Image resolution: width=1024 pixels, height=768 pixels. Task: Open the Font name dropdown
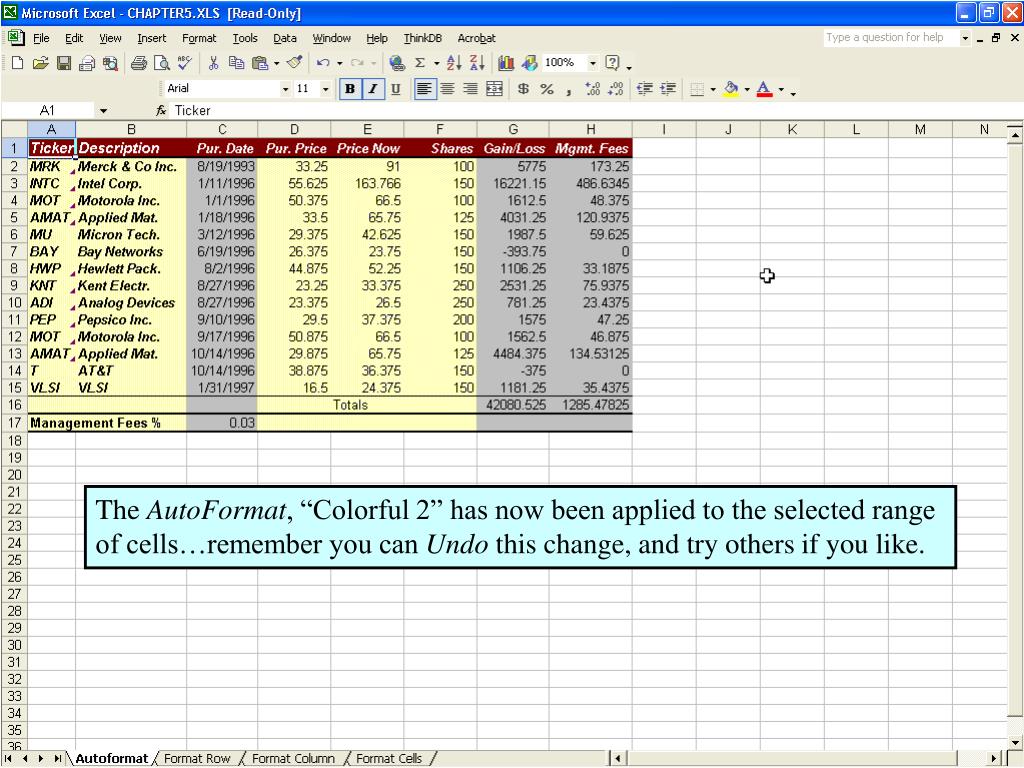coord(285,89)
